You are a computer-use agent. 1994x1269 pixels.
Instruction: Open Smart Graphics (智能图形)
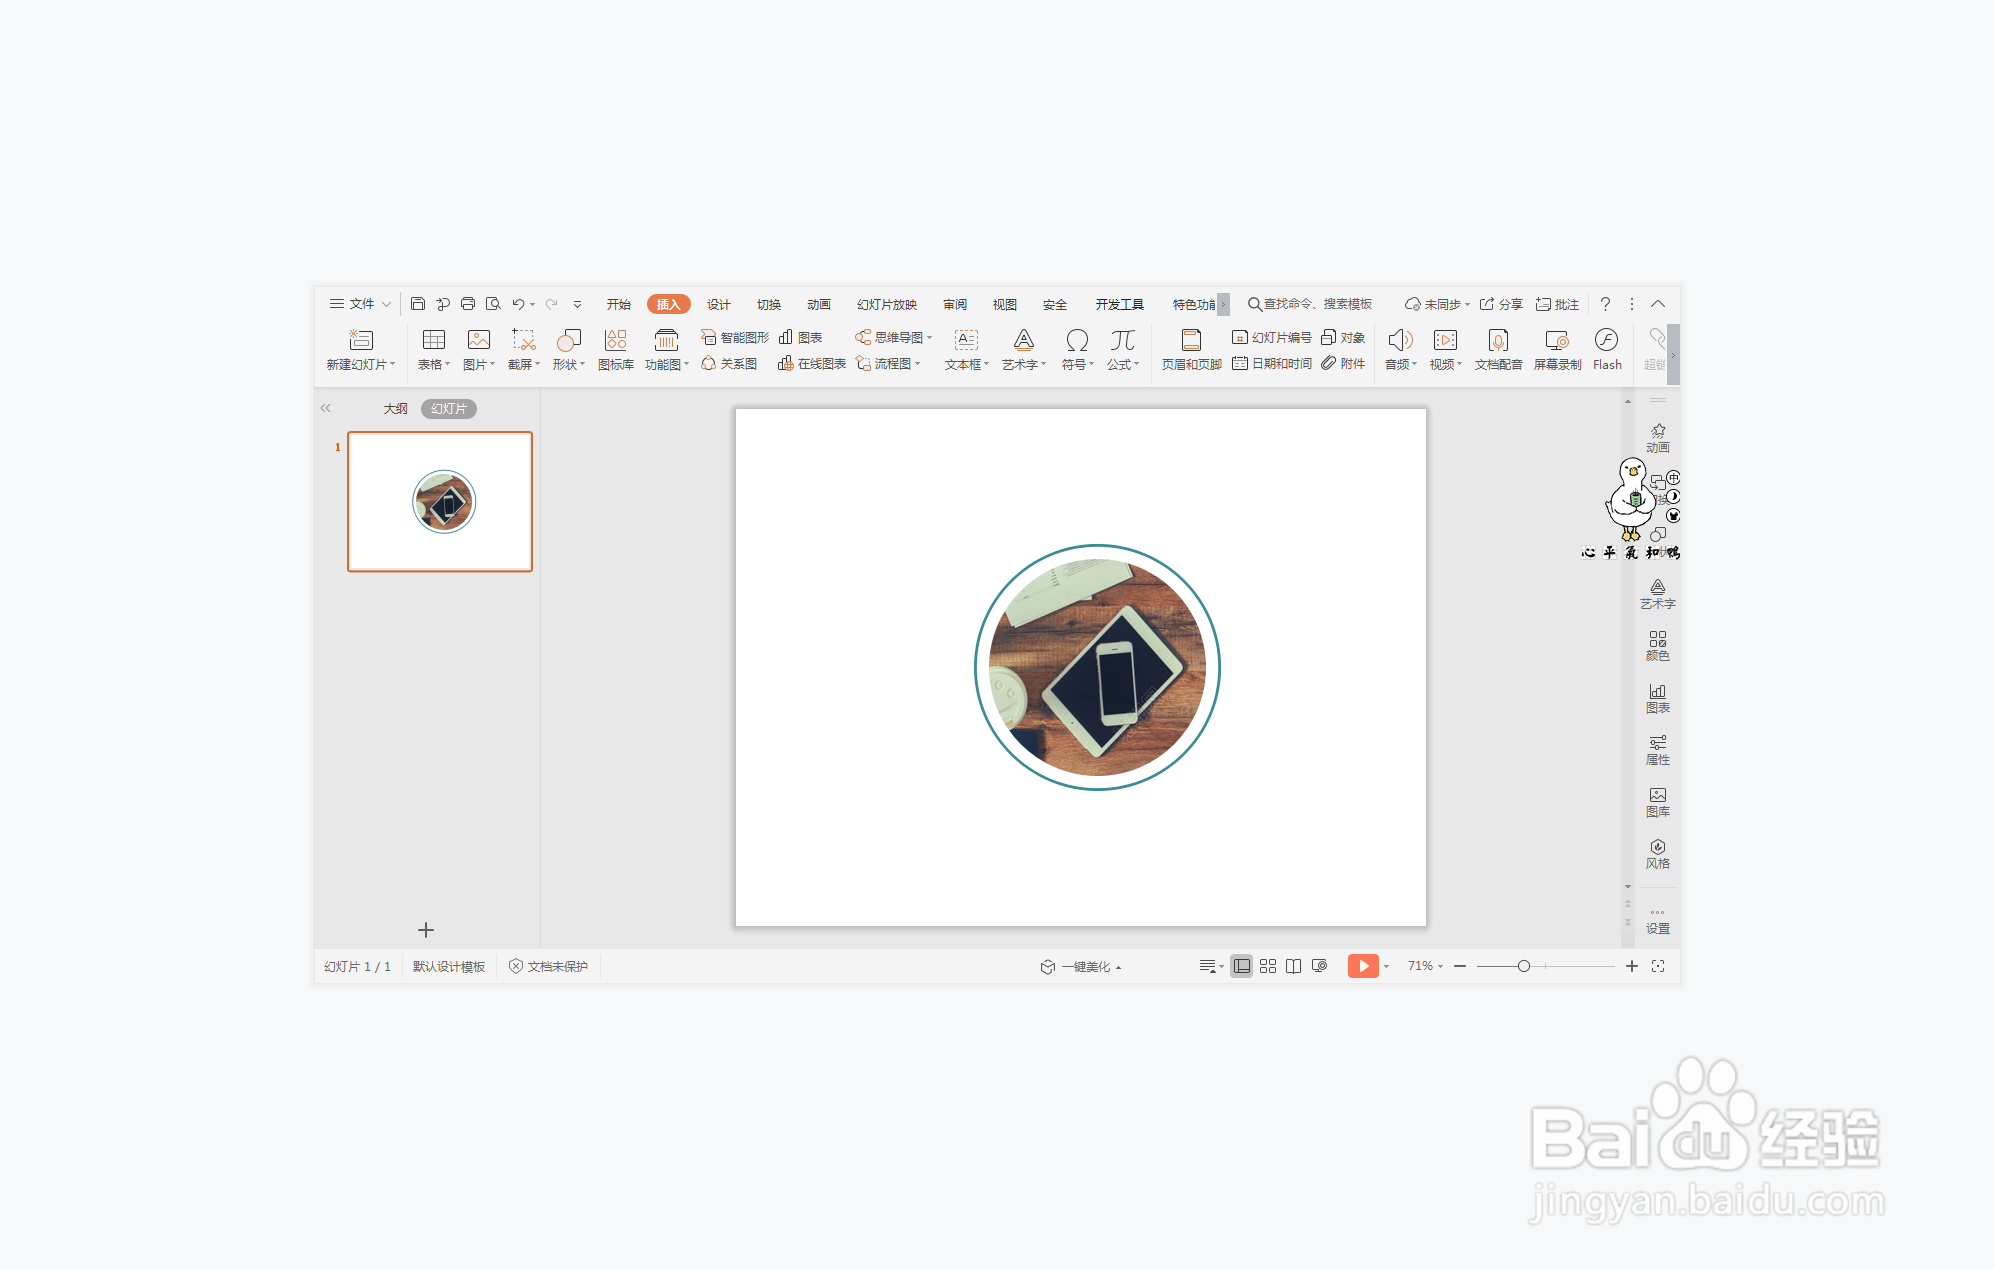click(735, 337)
